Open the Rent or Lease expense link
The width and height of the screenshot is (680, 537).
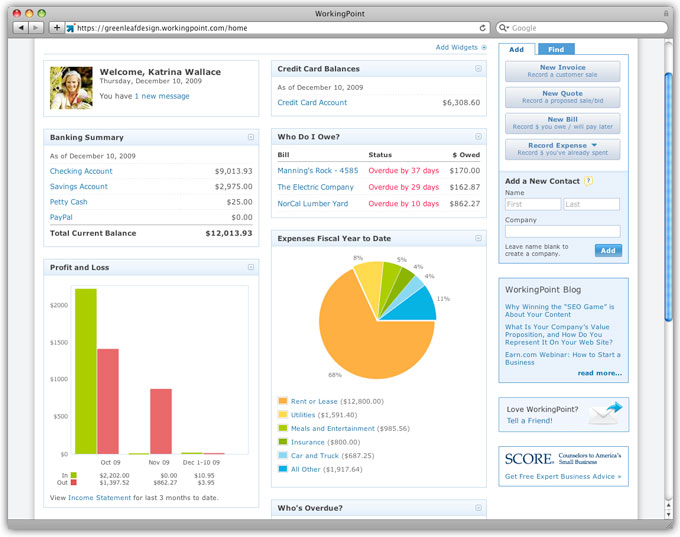tap(314, 401)
